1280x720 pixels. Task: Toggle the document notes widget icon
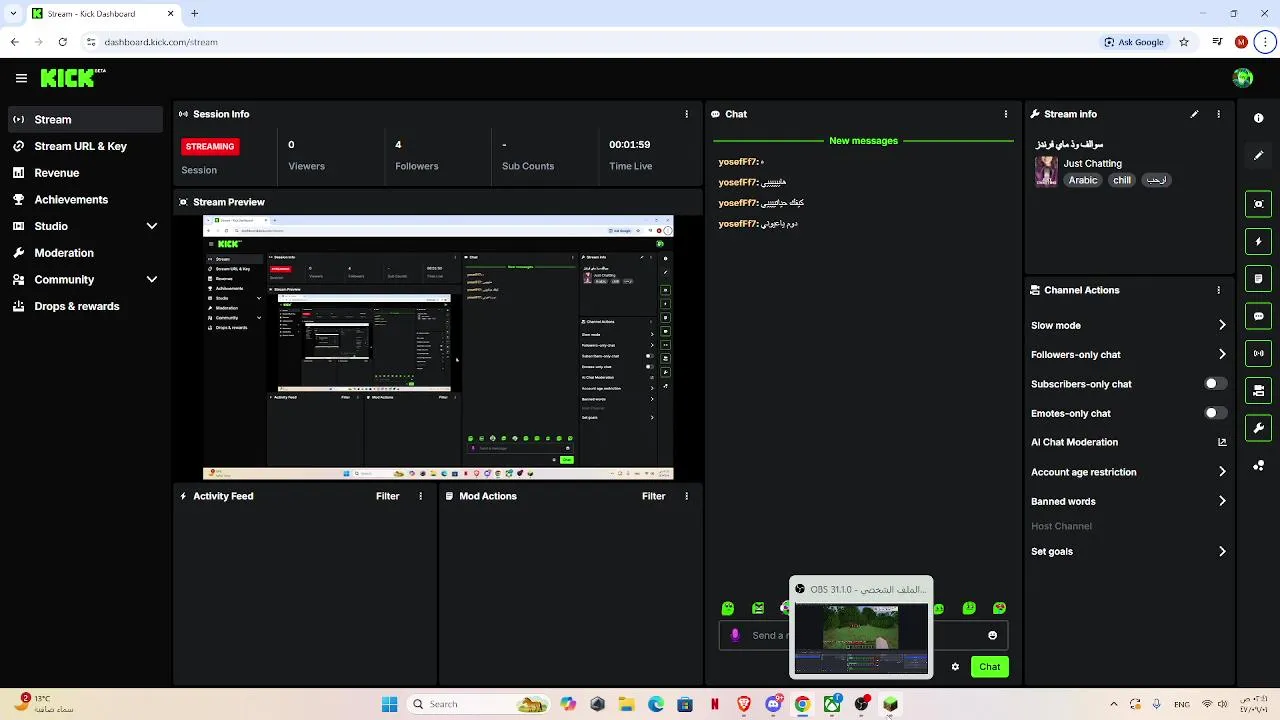point(1258,278)
